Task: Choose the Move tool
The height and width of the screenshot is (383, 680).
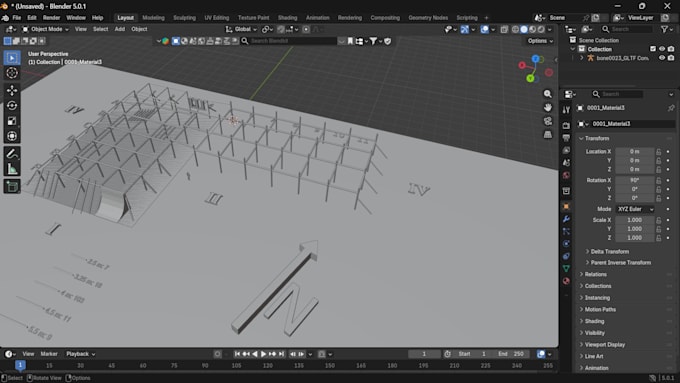Action: tap(12, 90)
